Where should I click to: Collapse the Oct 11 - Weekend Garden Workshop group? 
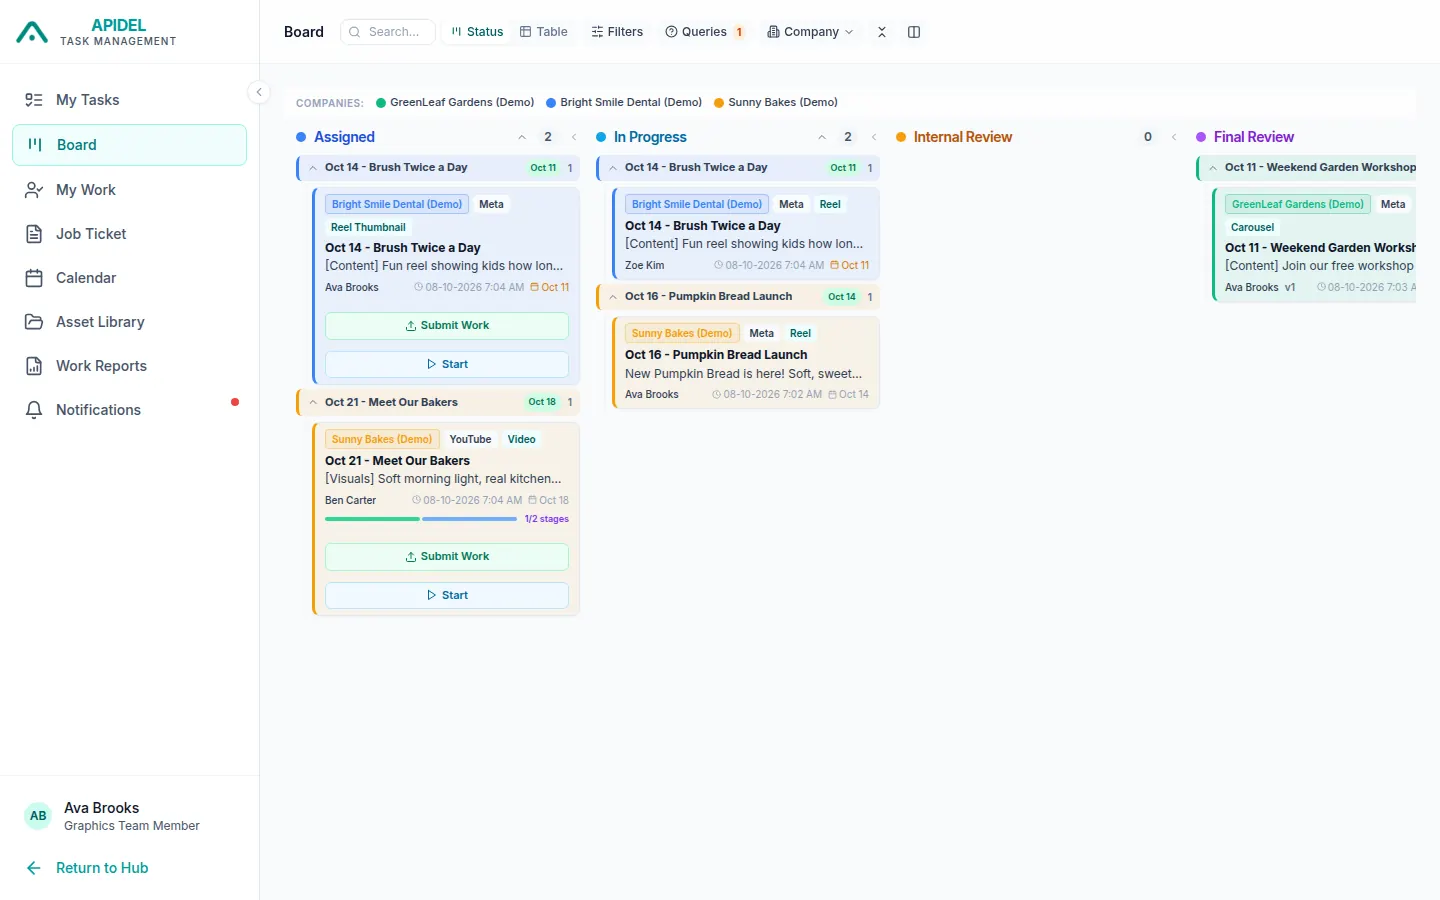[1213, 168]
